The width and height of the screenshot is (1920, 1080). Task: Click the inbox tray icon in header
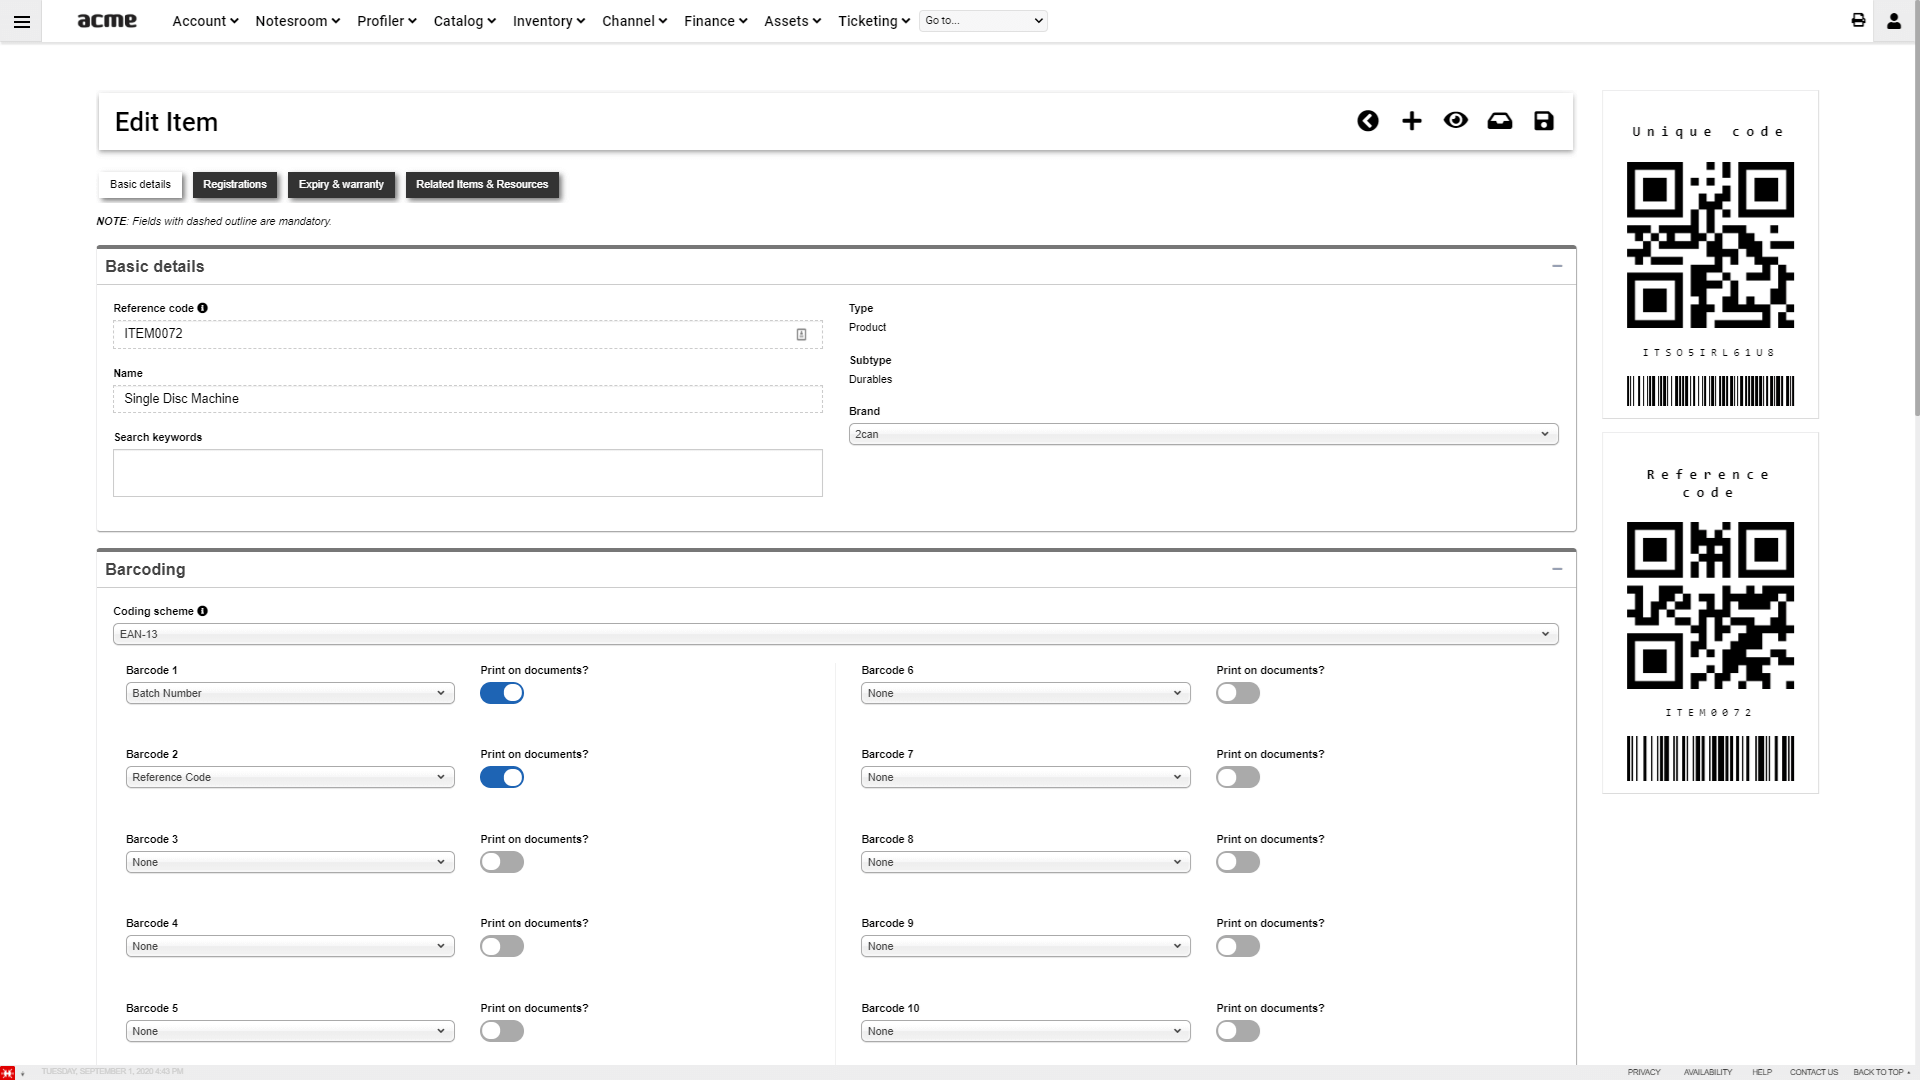pyautogui.click(x=1500, y=121)
